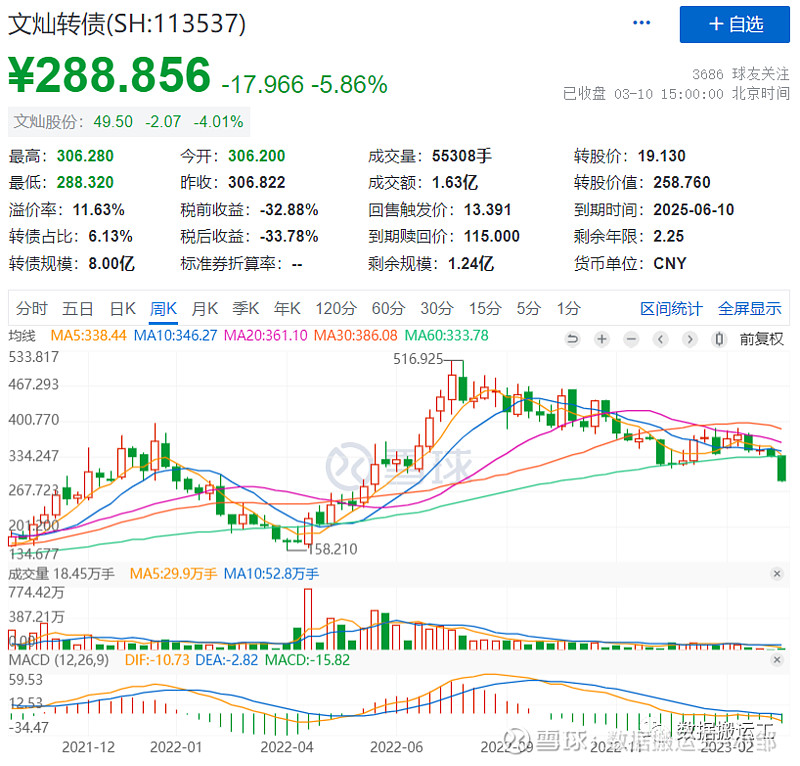
Task: Click the 均线 indicator label
Action: pyautogui.click(x=22, y=336)
